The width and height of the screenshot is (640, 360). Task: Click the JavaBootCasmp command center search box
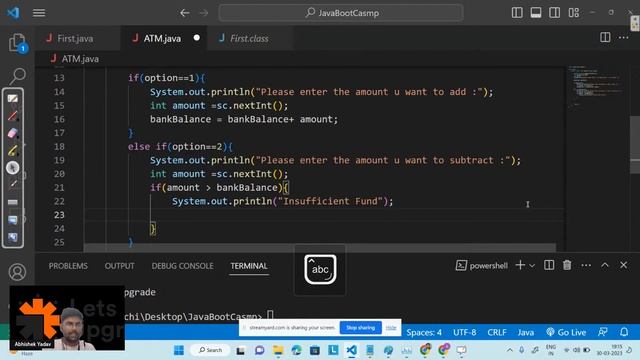pos(341,13)
